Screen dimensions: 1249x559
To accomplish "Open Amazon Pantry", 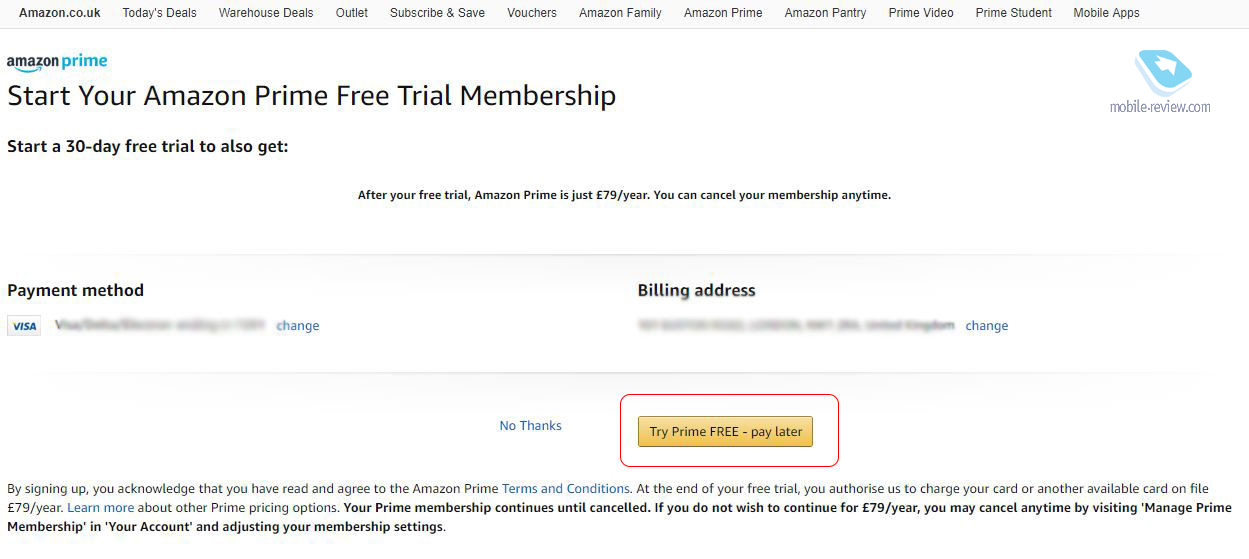I will tap(825, 13).
